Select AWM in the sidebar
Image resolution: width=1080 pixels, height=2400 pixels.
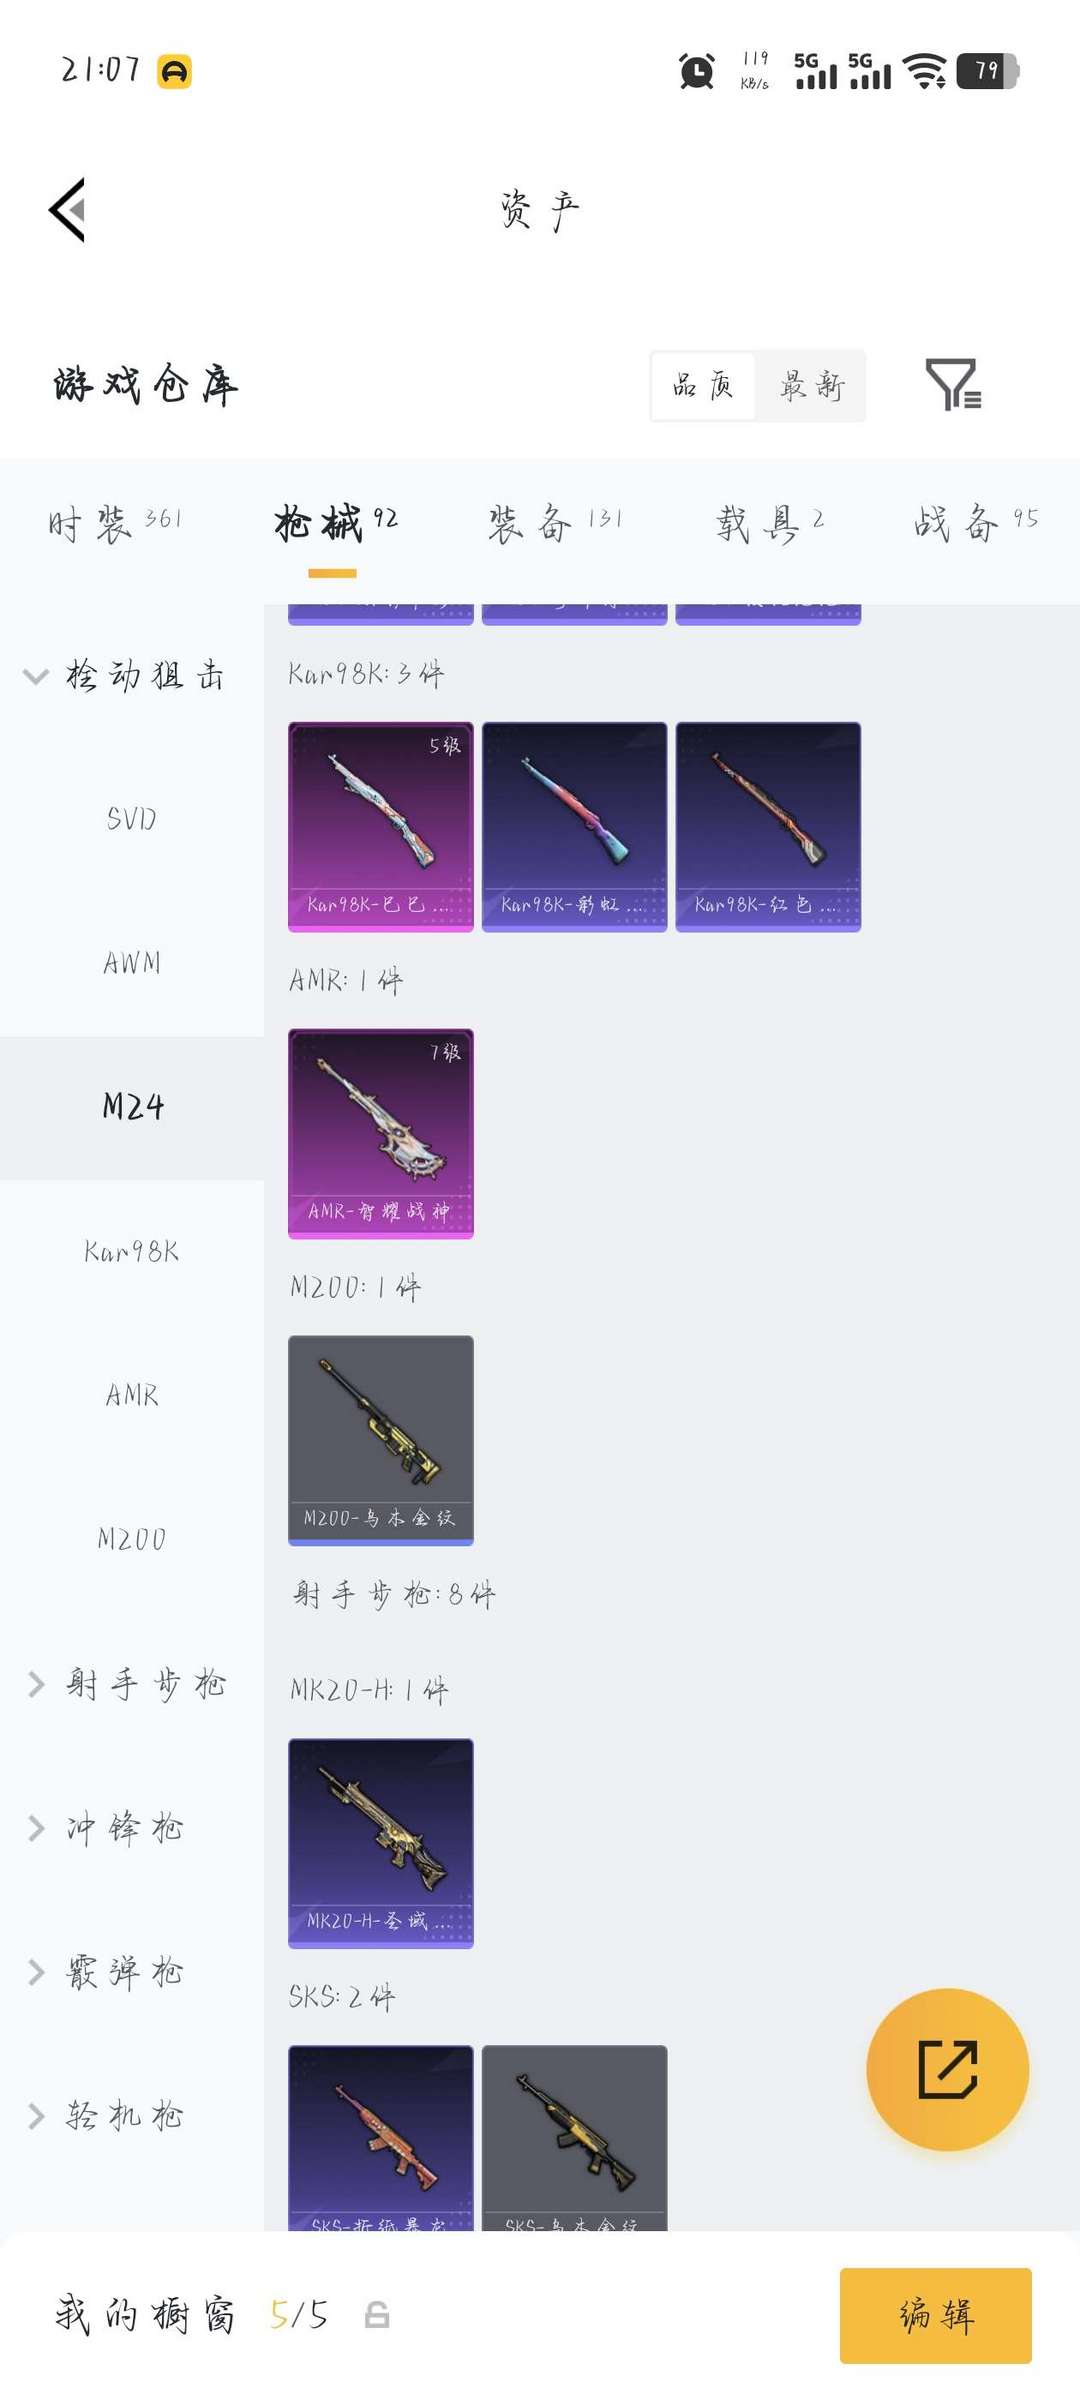[132, 963]
